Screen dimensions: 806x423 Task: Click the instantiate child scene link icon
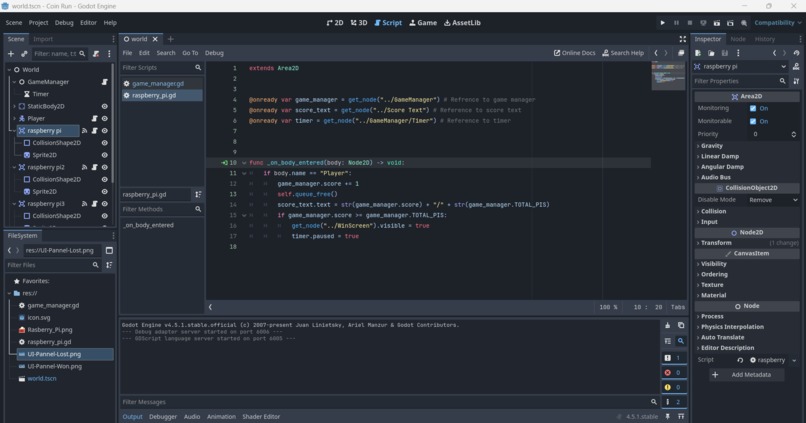[24, 53]
